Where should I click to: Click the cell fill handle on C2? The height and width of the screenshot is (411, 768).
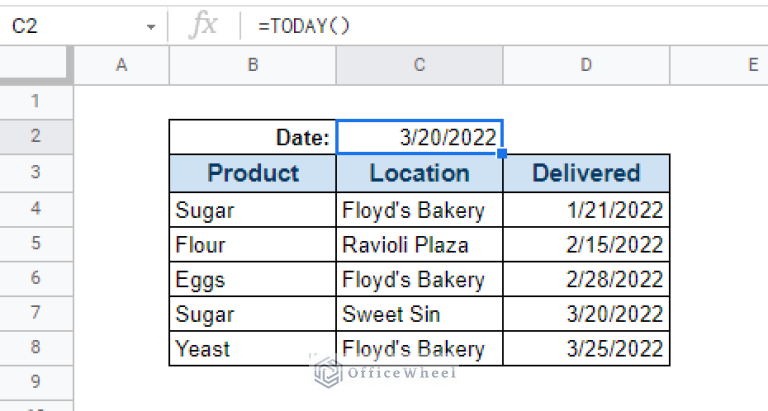pos(502,154)
